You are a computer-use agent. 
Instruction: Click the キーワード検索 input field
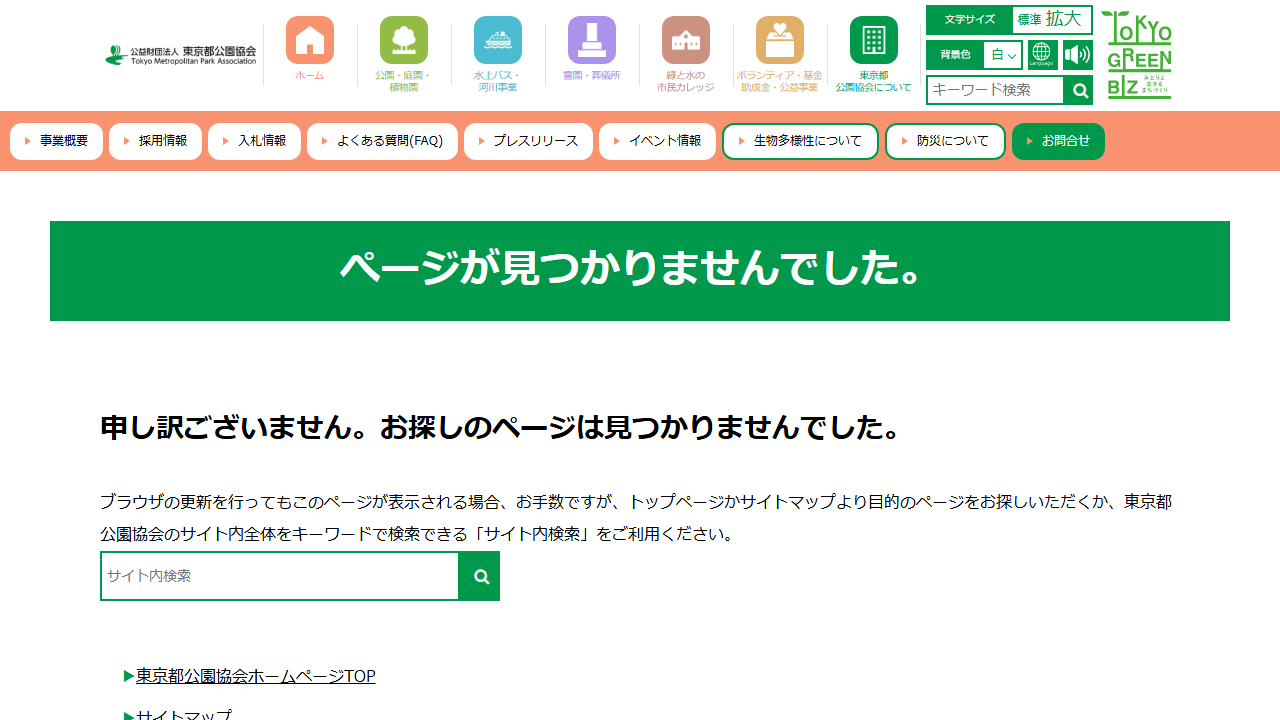click(x=995, y=90)
